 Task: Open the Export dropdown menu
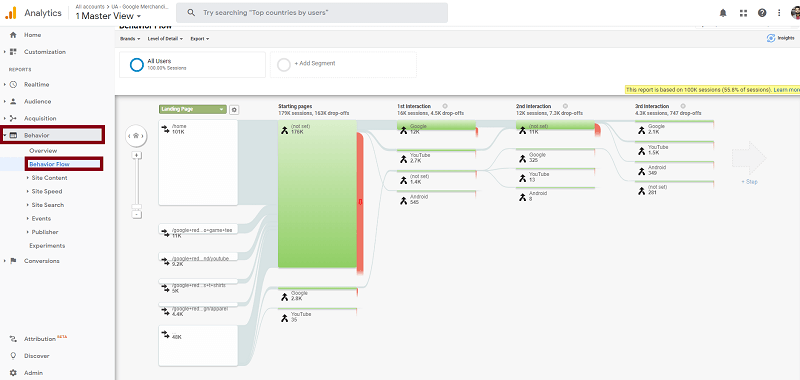199,39
